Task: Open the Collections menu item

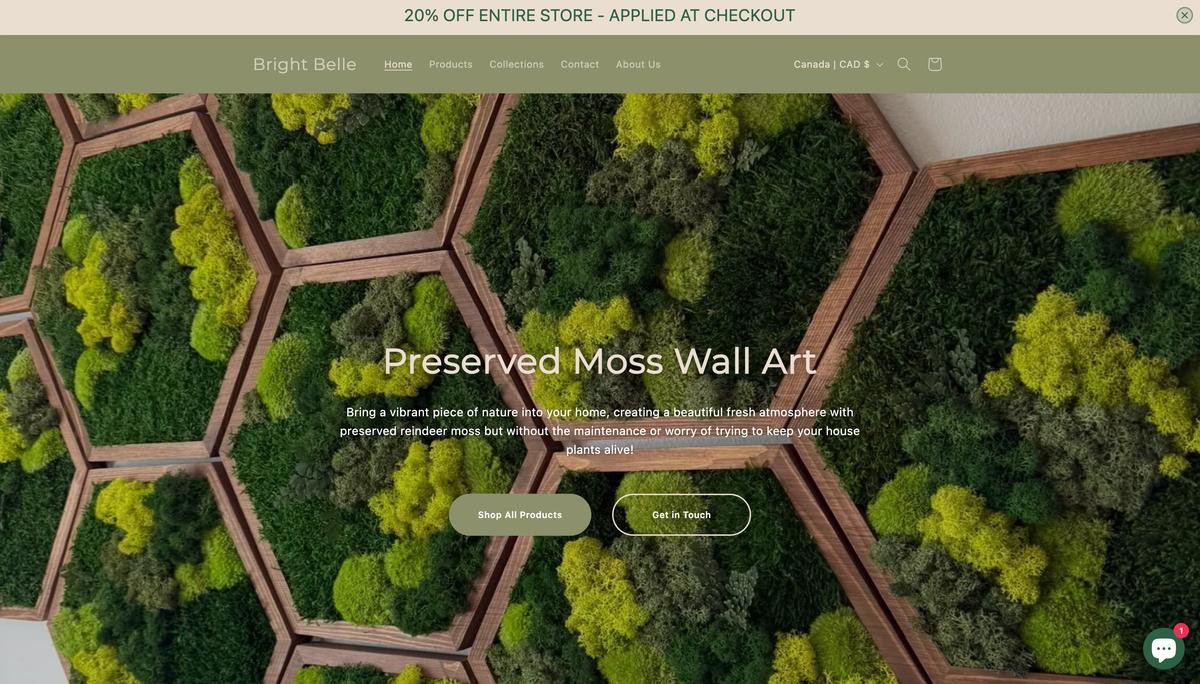Action: 517,64
